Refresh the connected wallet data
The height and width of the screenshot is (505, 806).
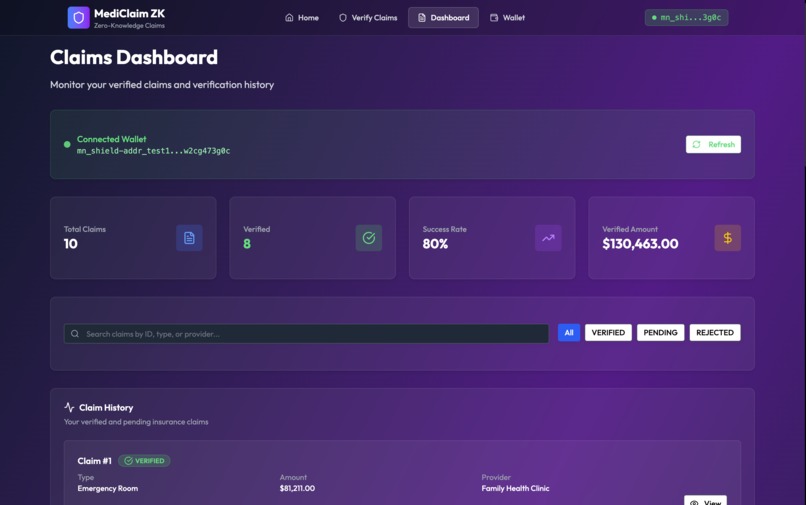click(x=713, y=145)
